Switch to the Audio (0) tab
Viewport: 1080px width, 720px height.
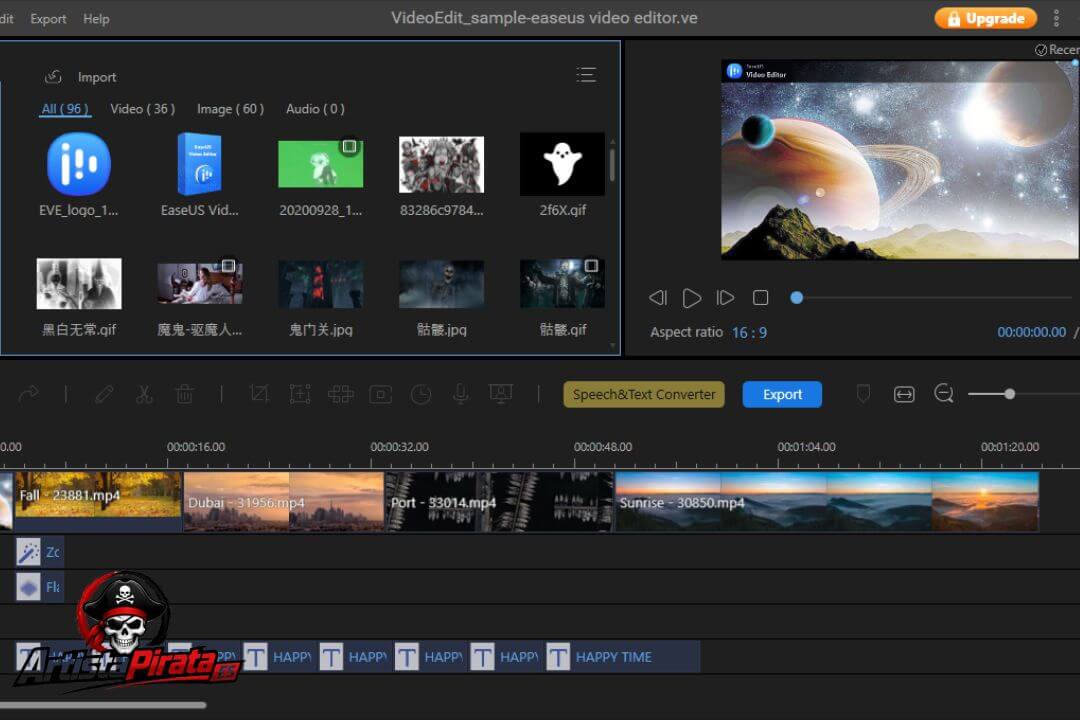[315, 109]
